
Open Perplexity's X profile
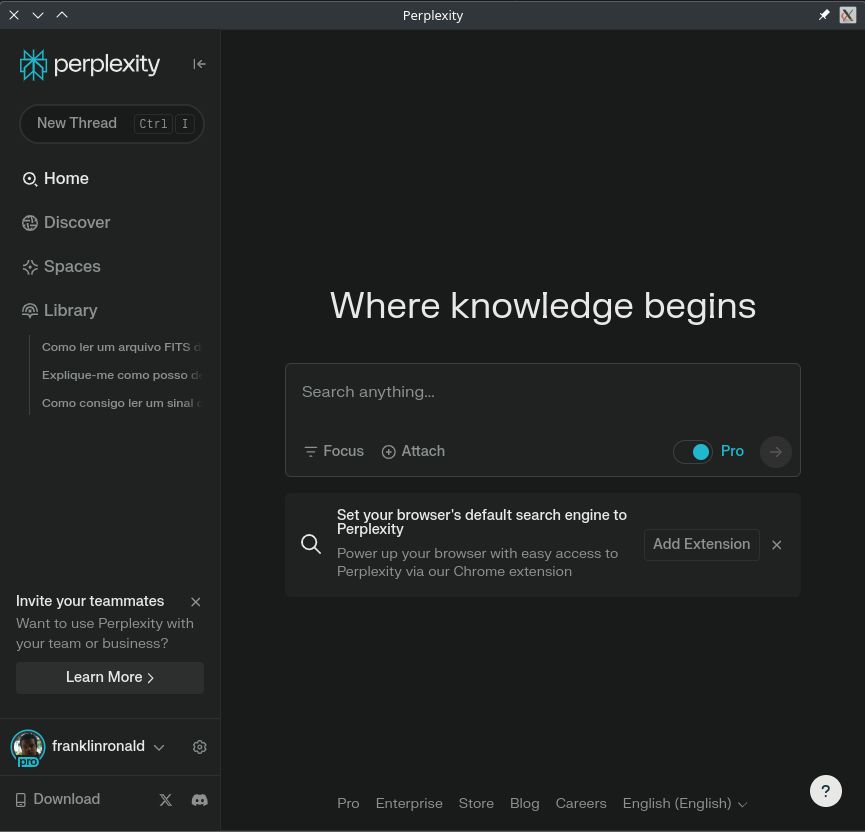coord(165,799)
